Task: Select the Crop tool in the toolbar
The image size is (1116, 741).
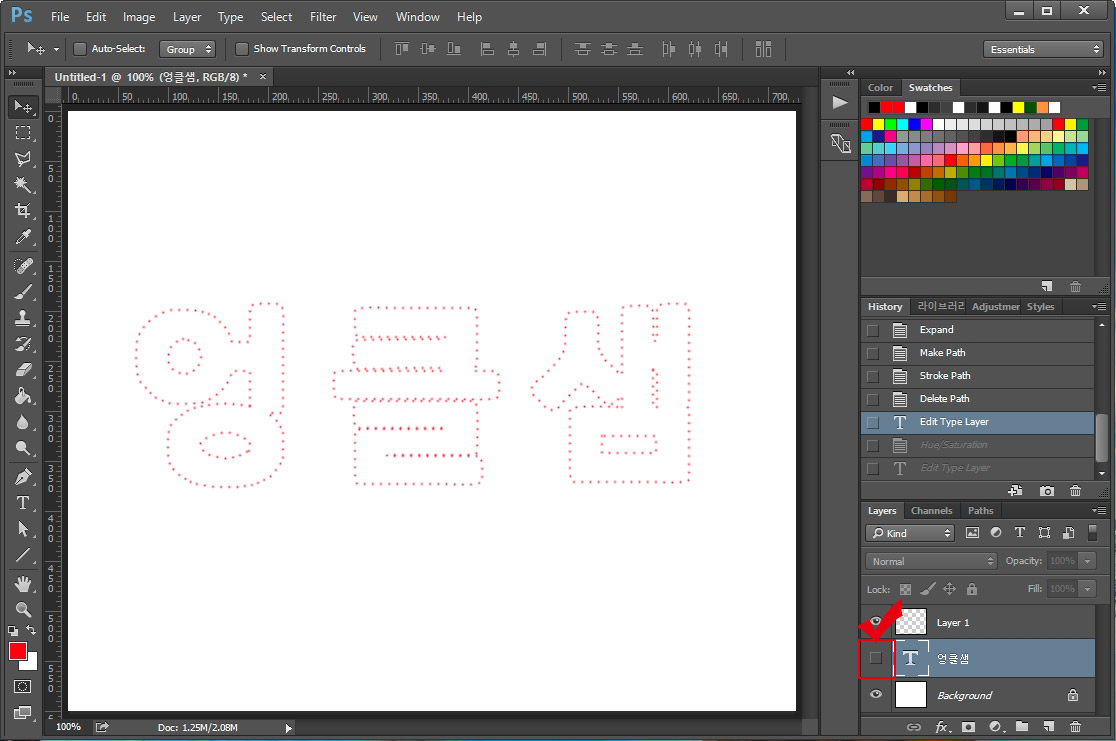Action: click(x=22, y=211)
